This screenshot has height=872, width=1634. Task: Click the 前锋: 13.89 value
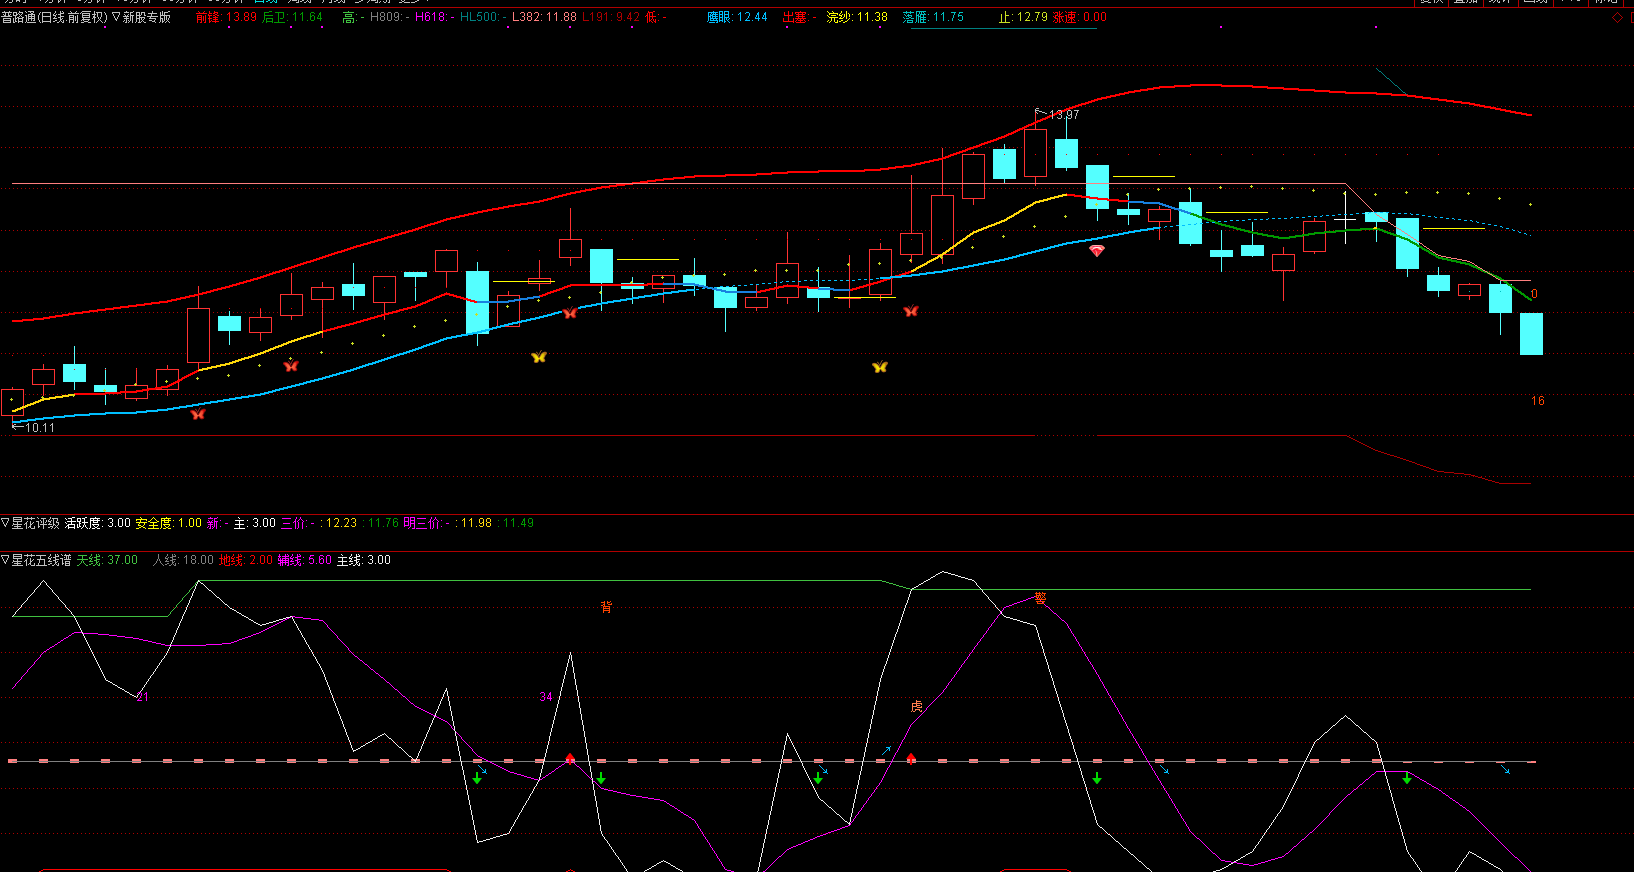(226, 17)
